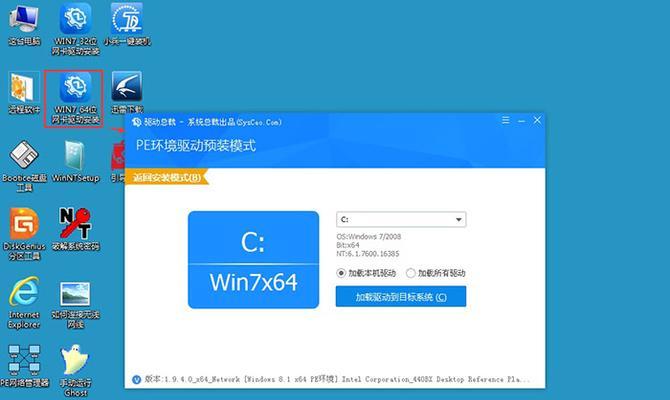Open DiskGenius 分区工具 icon
Screen dimensions: 670x400
pyautogui.click(x=24, y=234)
